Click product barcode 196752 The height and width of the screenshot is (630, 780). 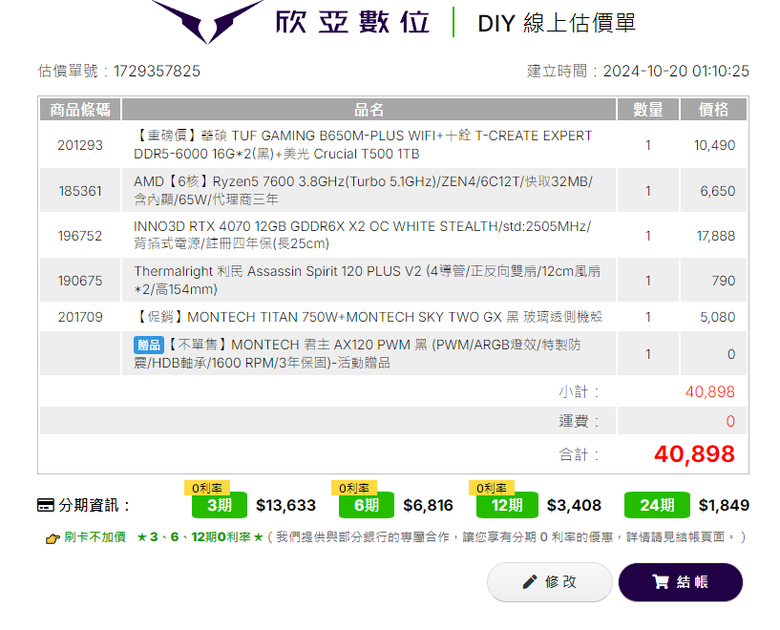click(x=80, y=236)
